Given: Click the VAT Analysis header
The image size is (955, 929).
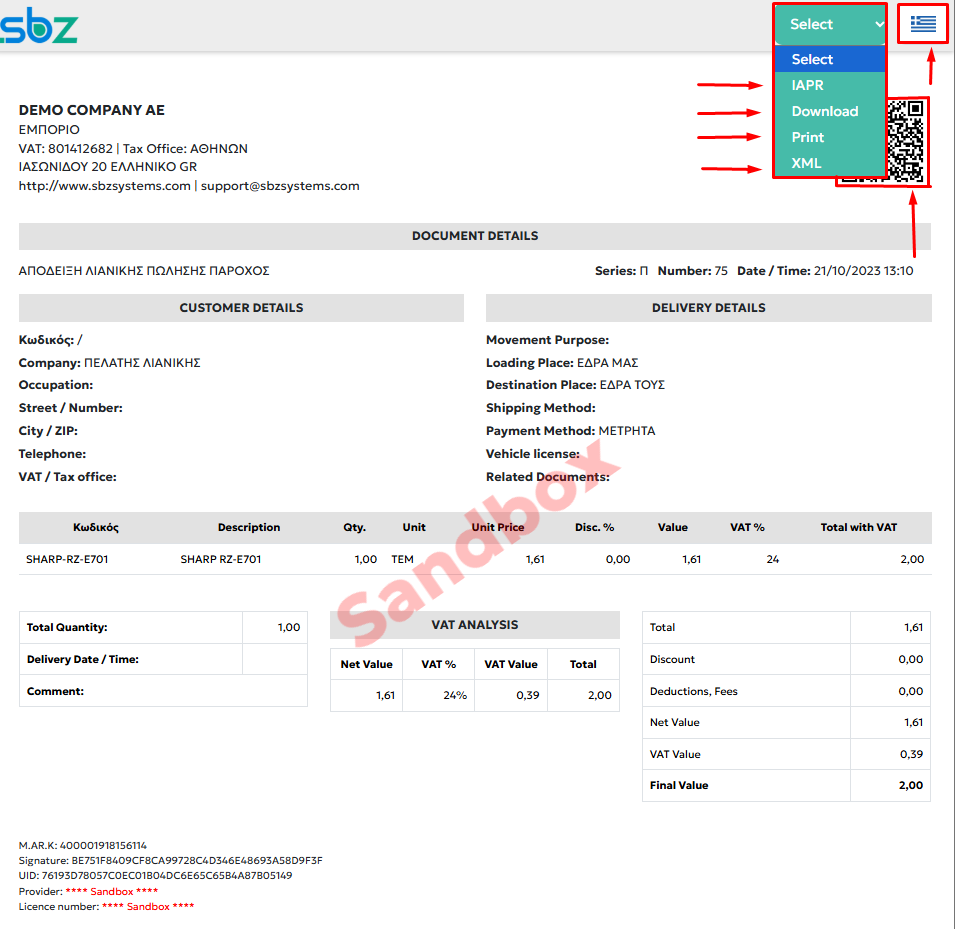Looking at the screenshot, I should (475, 625).
